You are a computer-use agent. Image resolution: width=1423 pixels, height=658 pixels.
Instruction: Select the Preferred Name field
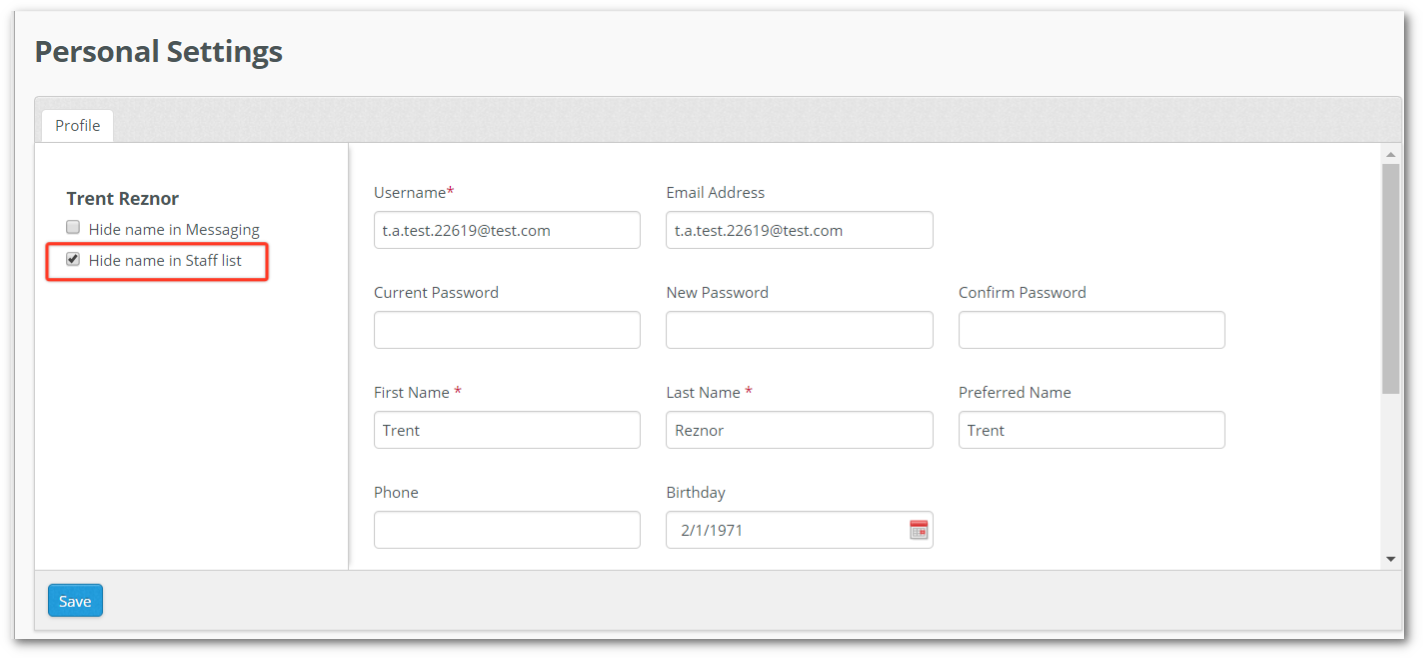pyautogui.click(x=1092, y=430)
